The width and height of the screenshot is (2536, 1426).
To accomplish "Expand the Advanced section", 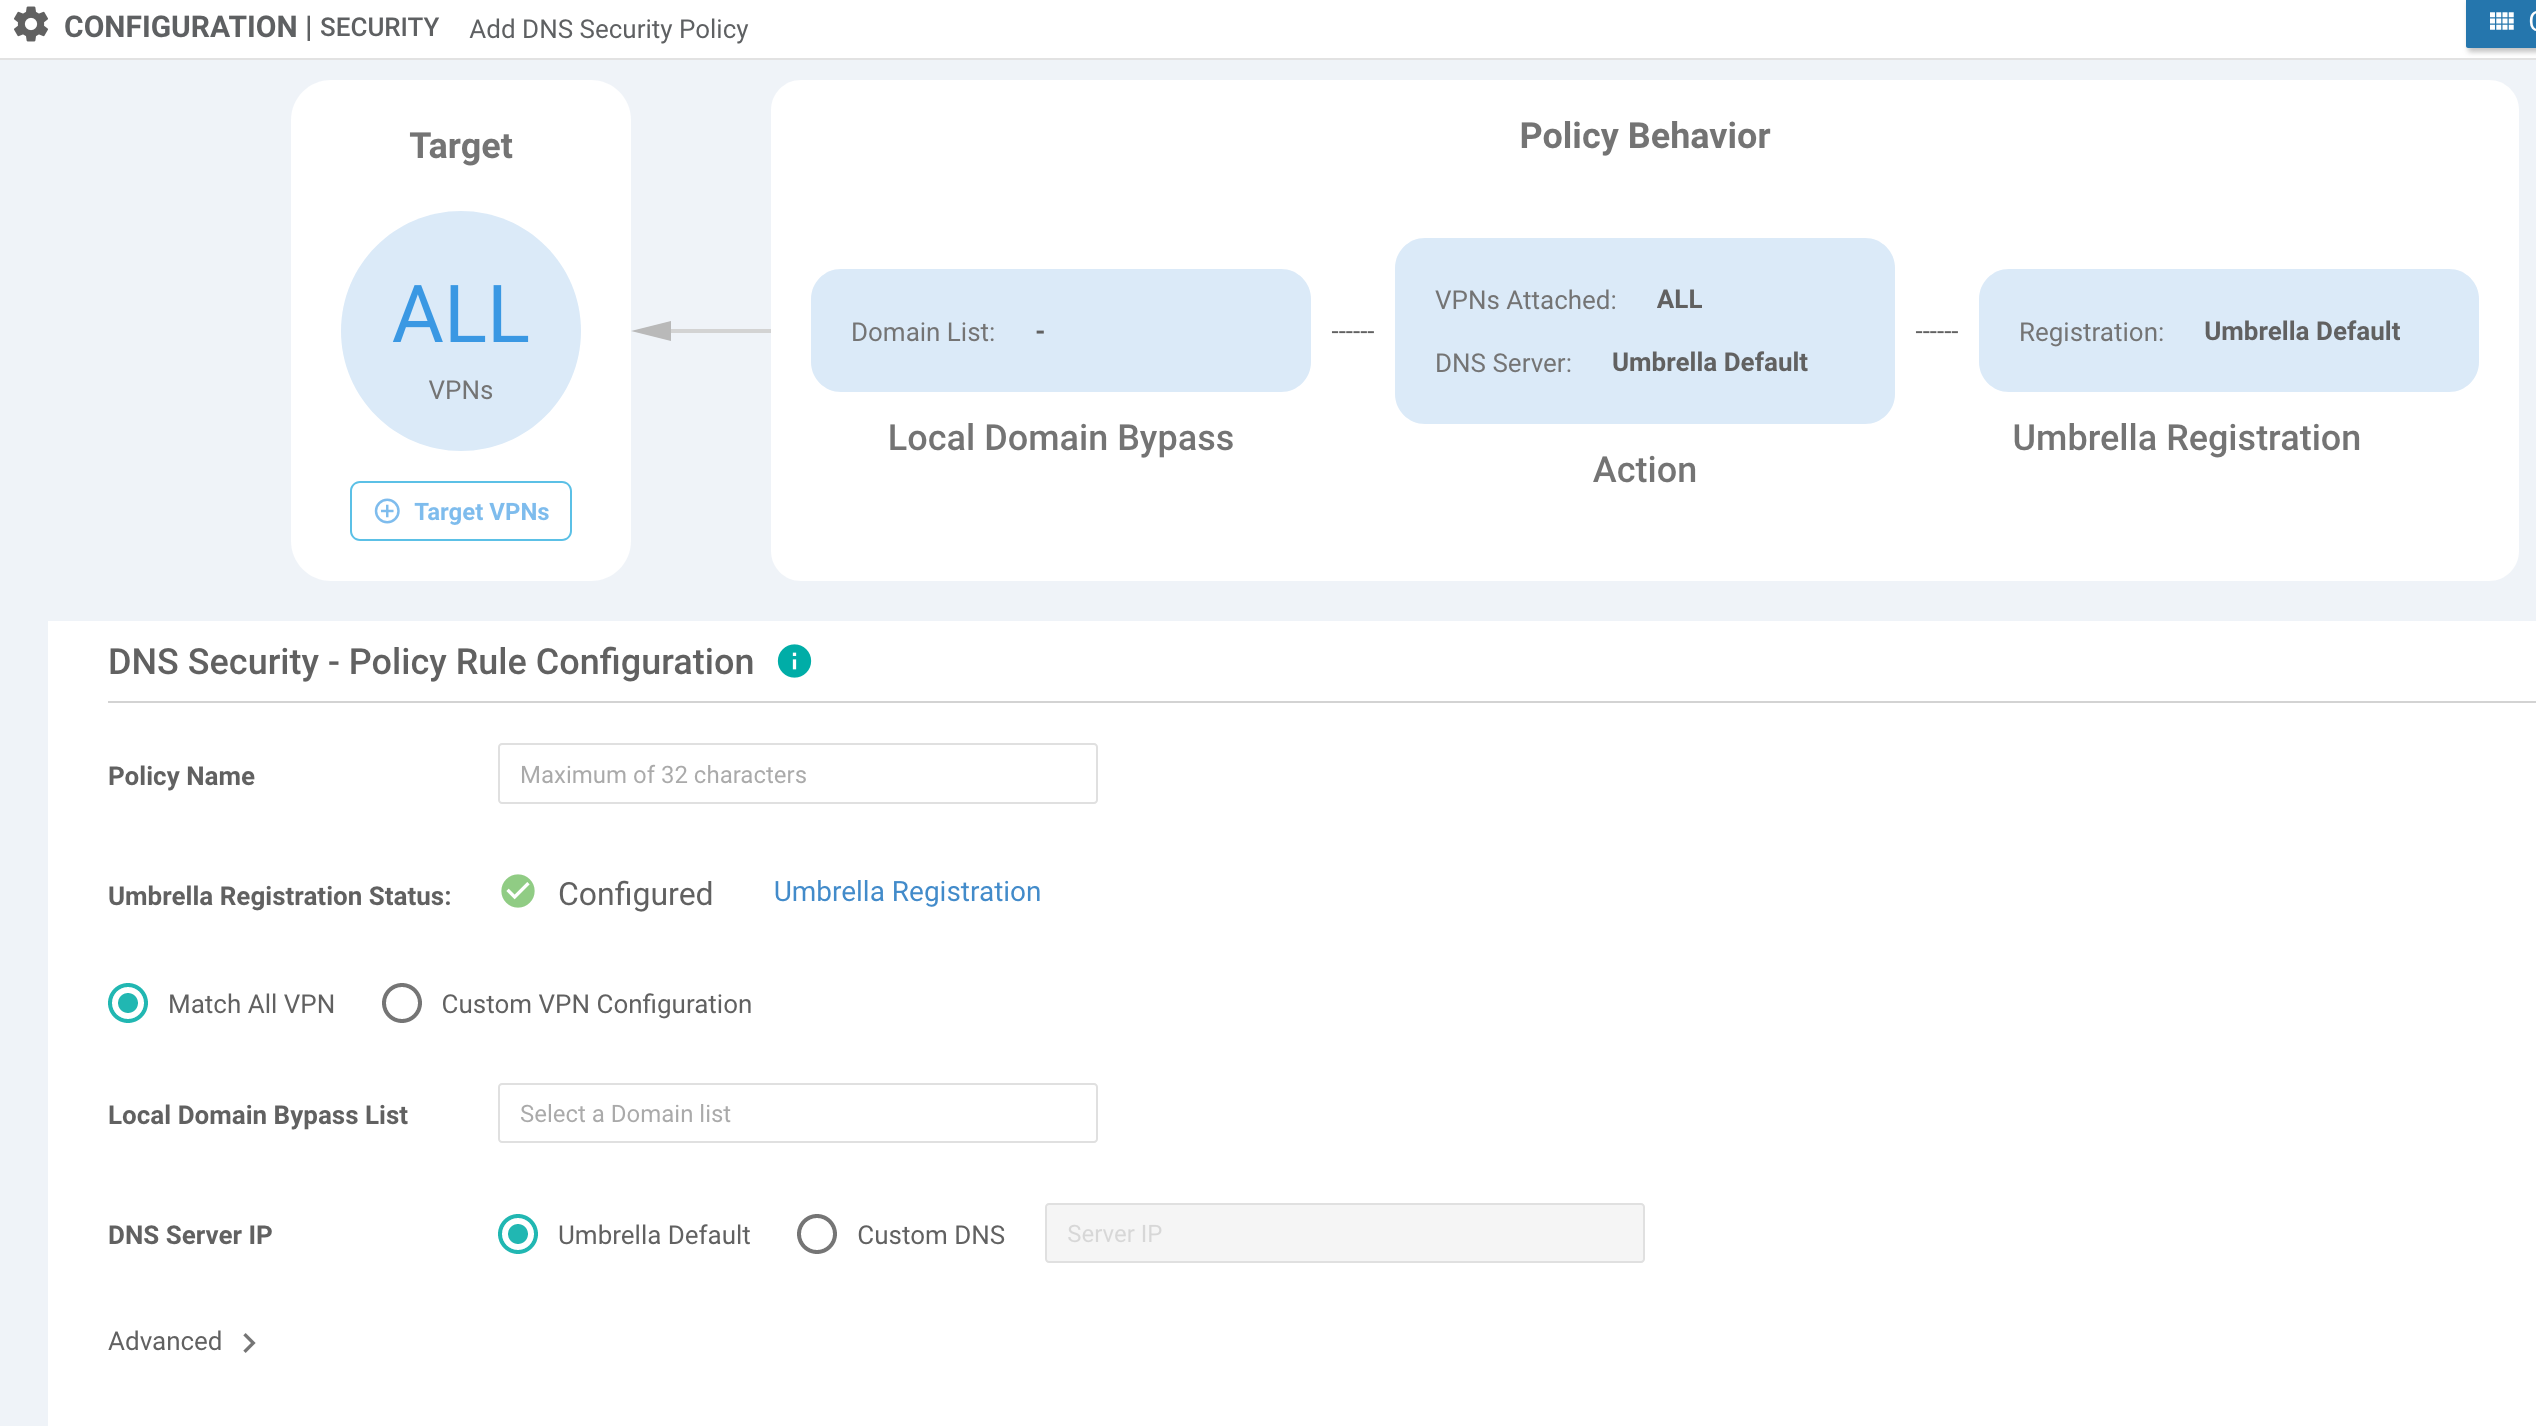I will [165, 1341].
